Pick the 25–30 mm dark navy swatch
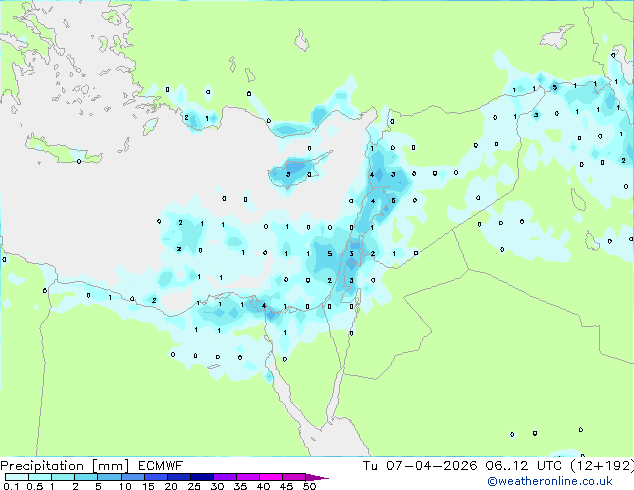The width and height of the screenshot is (634, 490). coord(202,477)
